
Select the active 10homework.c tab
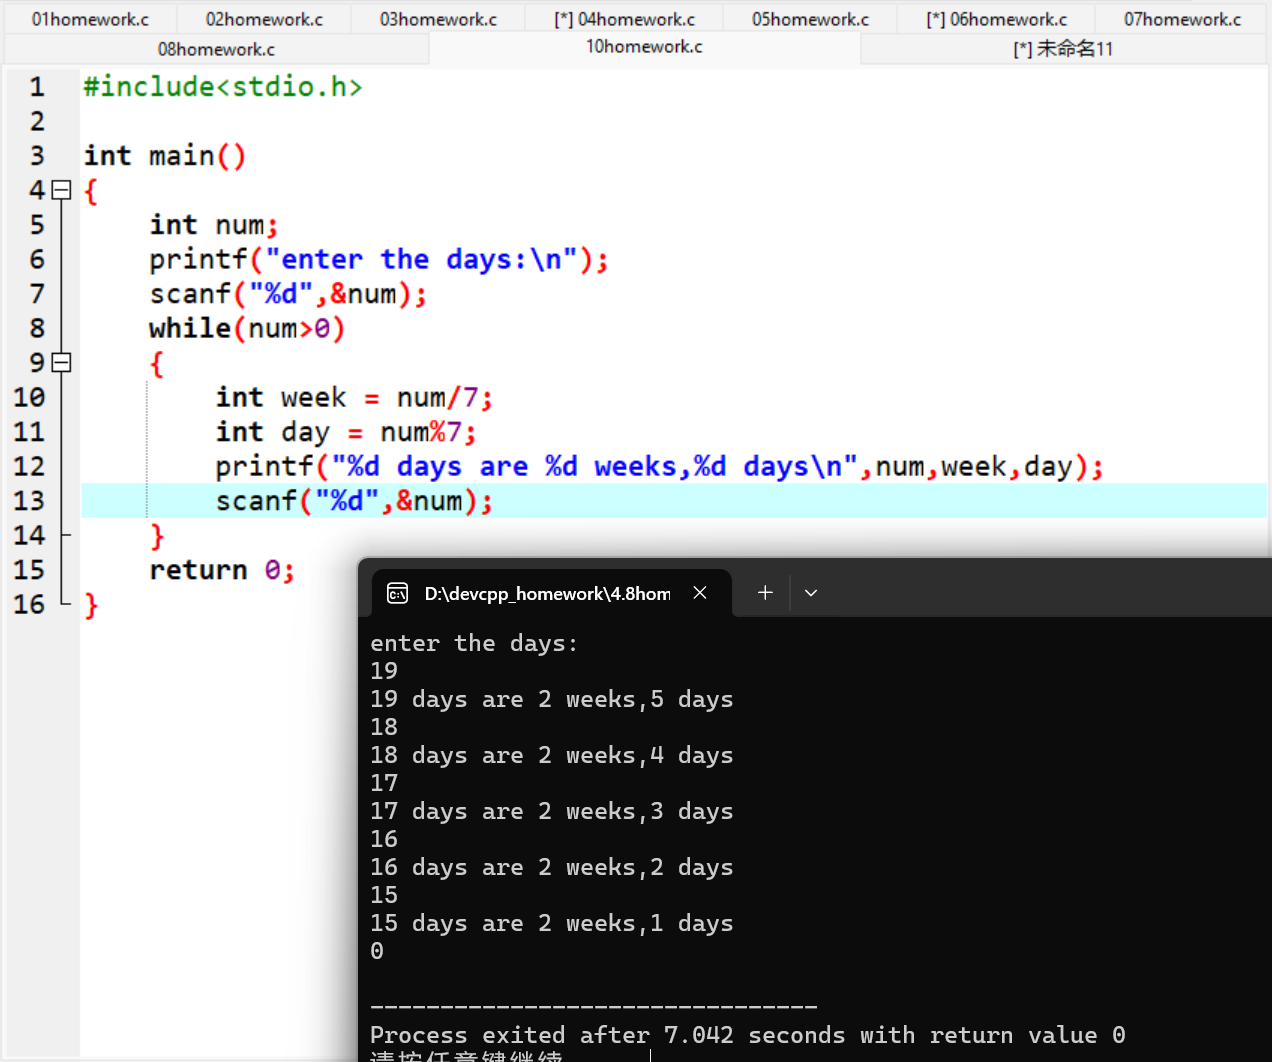644,47
